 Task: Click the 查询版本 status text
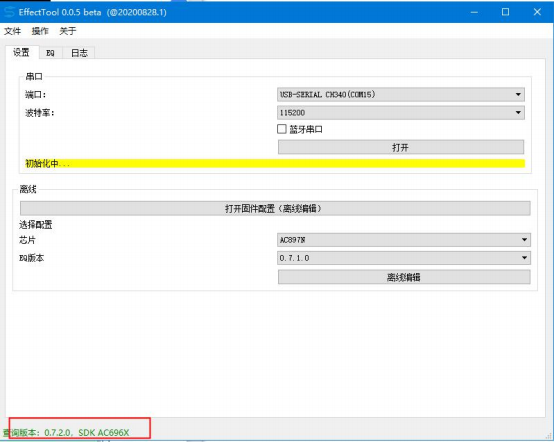point(66,432)
